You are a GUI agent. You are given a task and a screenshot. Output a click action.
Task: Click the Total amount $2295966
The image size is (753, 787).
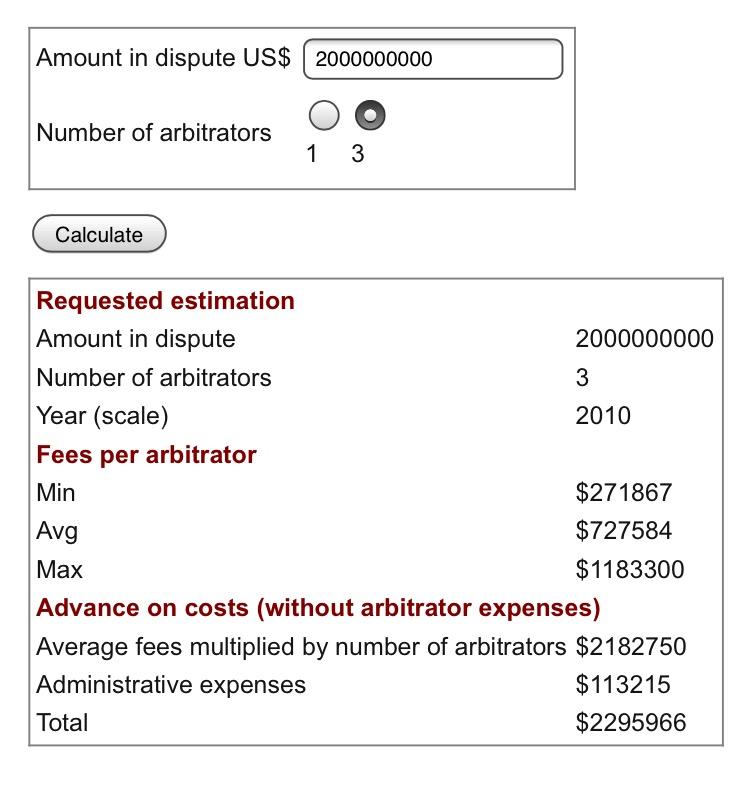tap(631, 723)
